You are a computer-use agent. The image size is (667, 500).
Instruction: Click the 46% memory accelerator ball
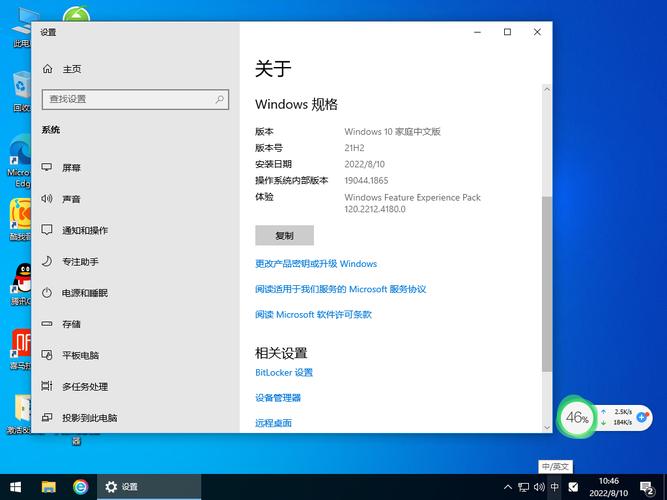[x=577, y=417]
